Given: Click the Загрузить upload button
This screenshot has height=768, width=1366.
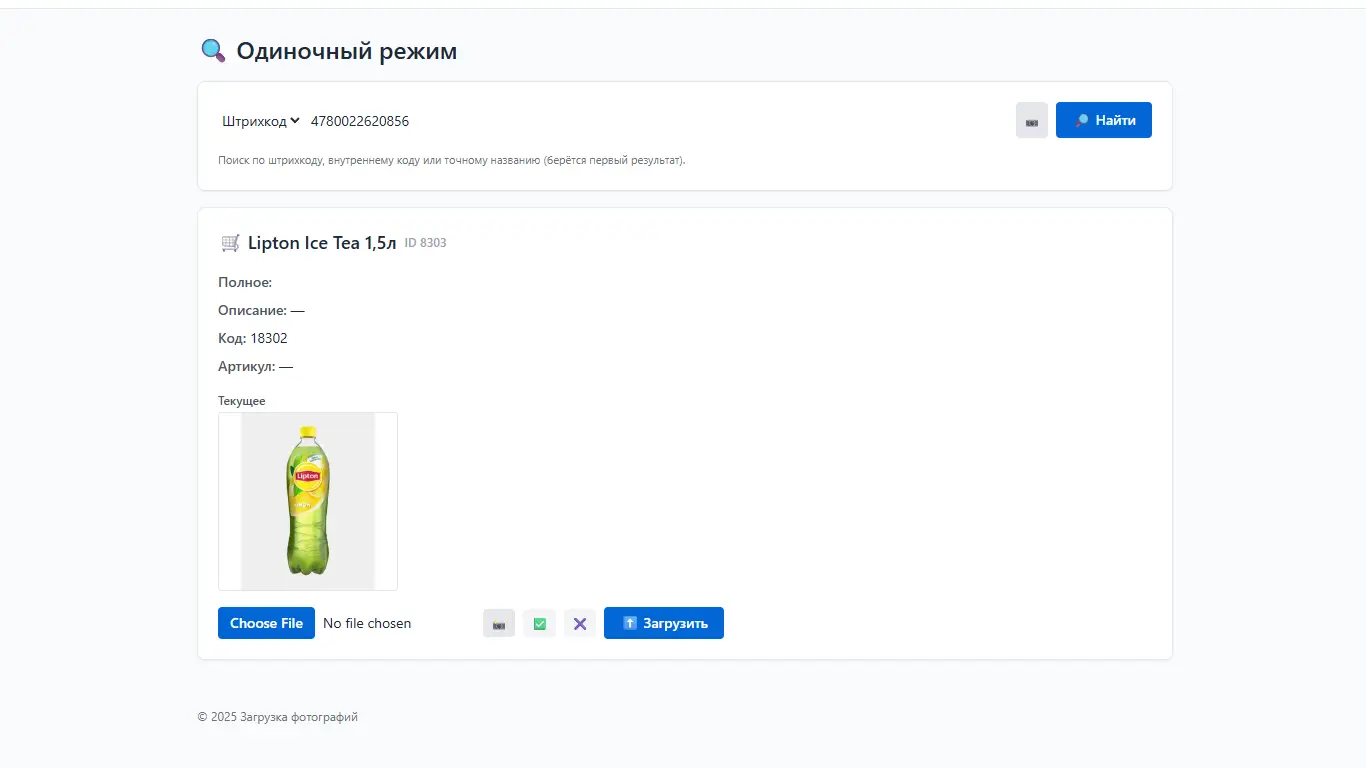Looking at the screenshot, I should (x=664, y=623).
